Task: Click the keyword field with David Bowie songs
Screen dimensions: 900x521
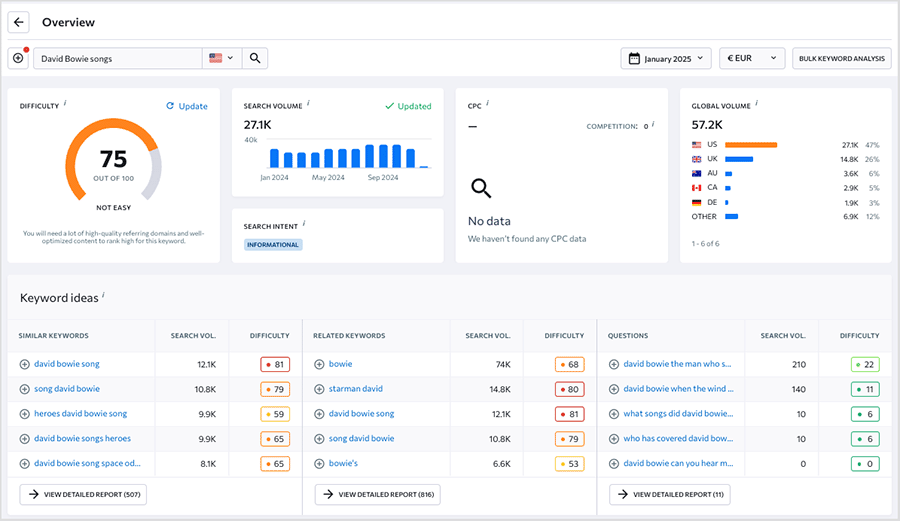Action: [x=118, y=59]
